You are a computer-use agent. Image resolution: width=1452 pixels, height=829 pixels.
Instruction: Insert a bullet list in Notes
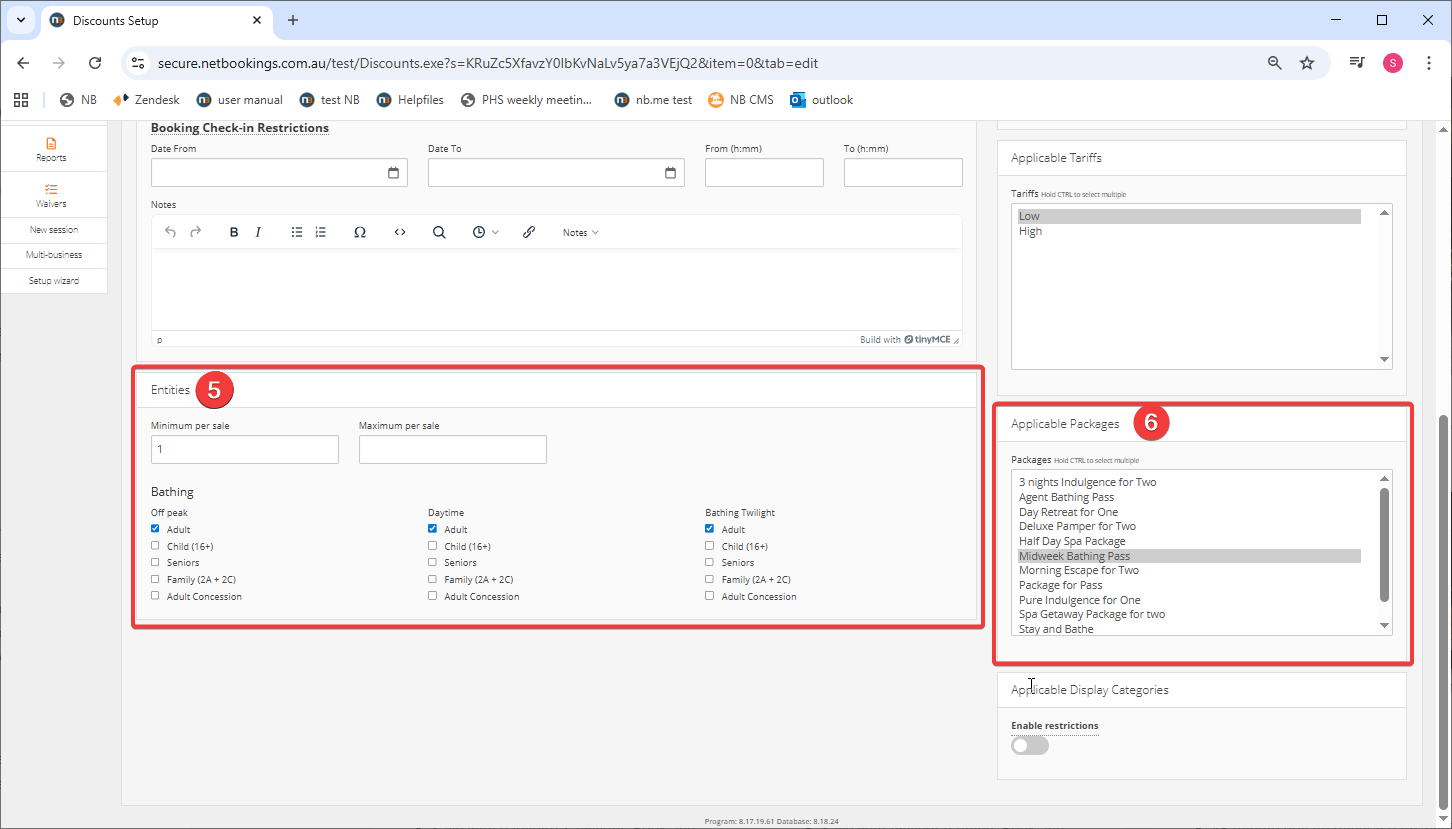coord(297,232)
